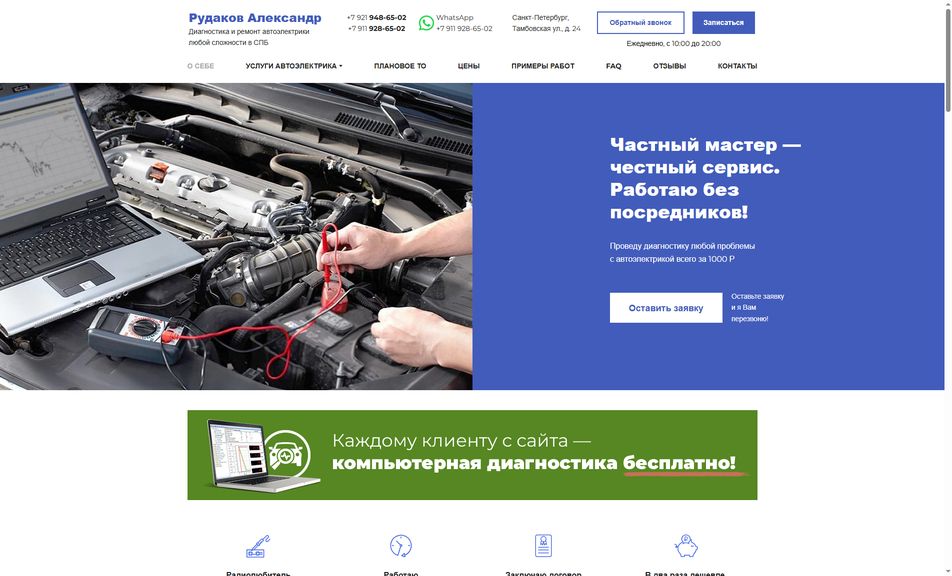Screen dimensions: 952x576
Task: Call the bold +7 911 928-65-02 number
Action: click(376, 29)
